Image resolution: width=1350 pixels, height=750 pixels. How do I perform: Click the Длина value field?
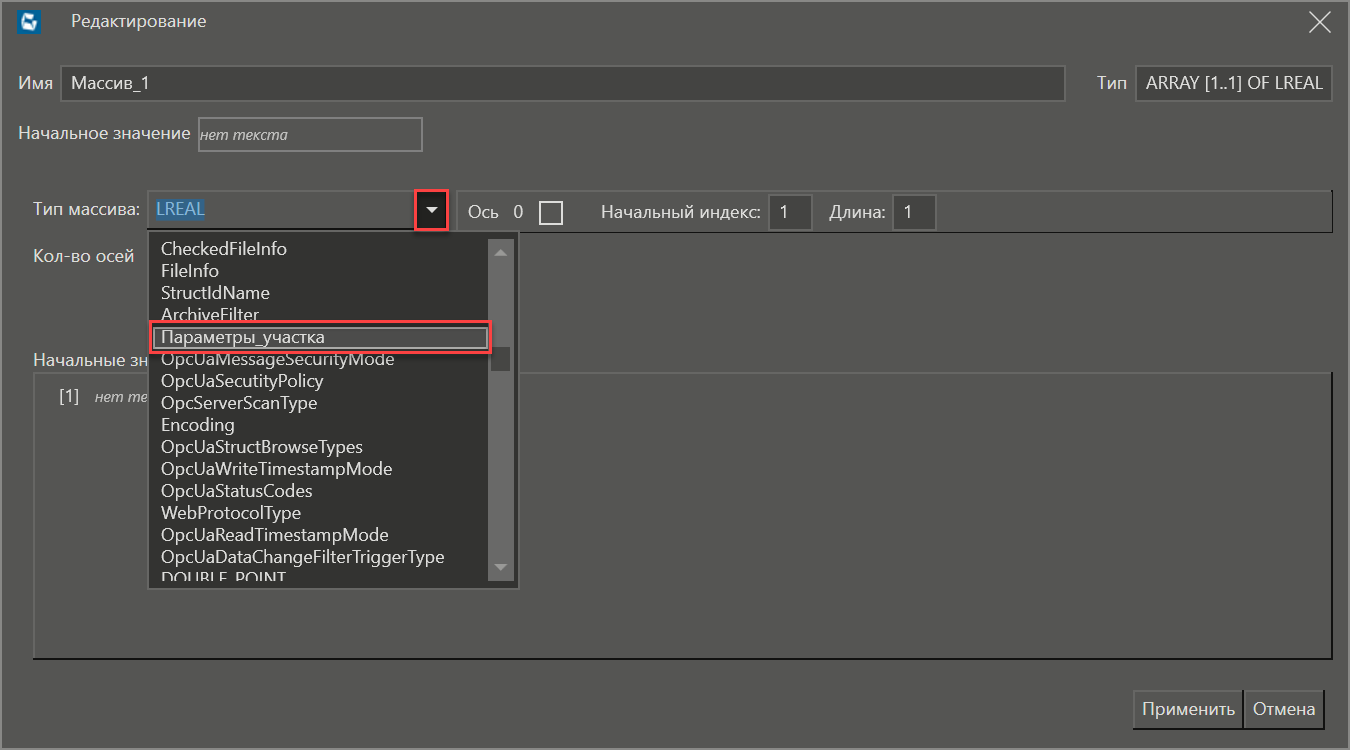click(x=914, y=212)
